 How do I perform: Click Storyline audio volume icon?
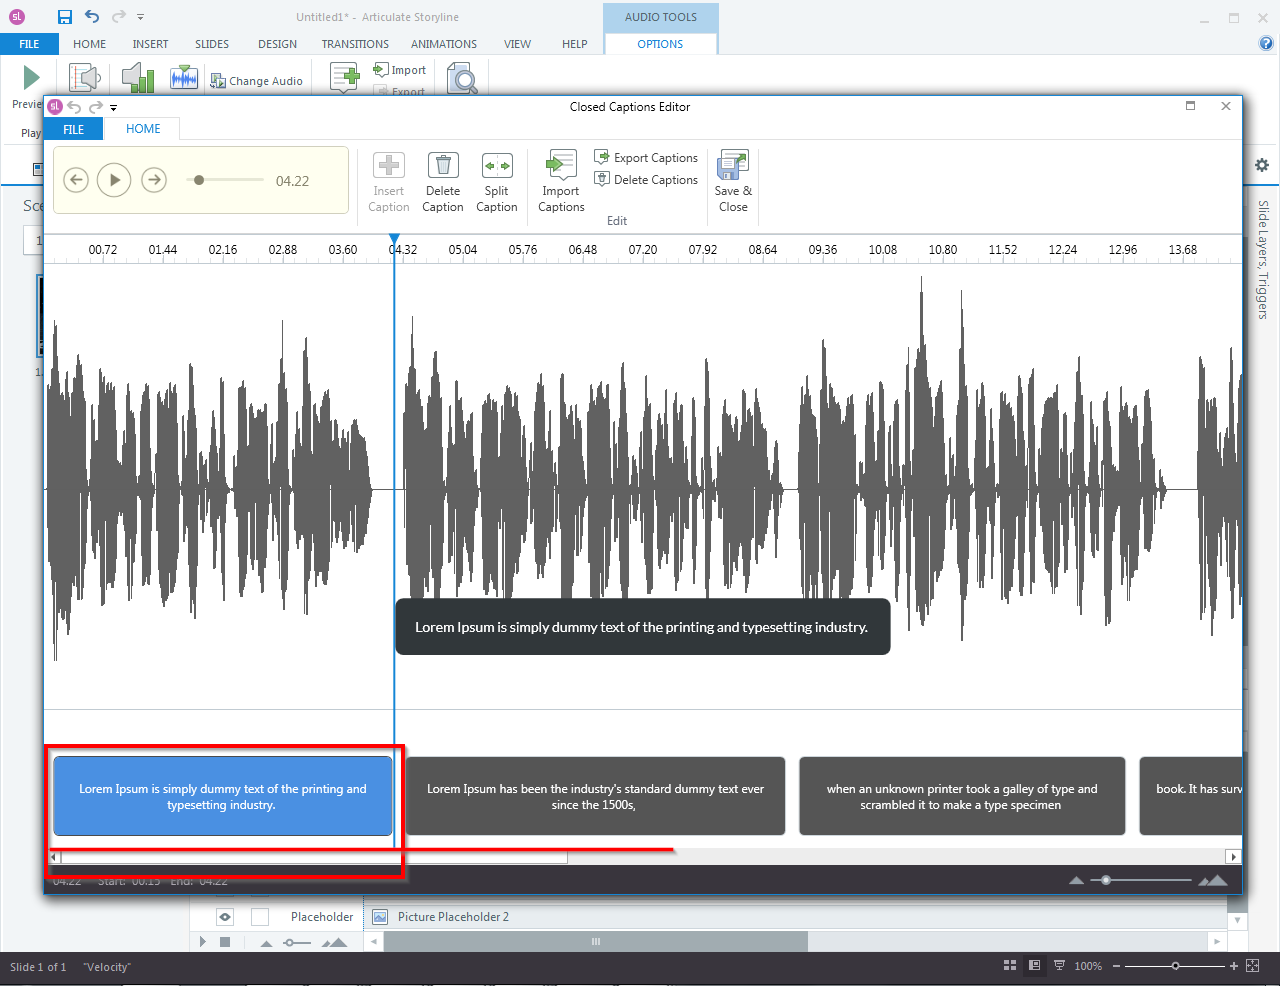[138, 78]
